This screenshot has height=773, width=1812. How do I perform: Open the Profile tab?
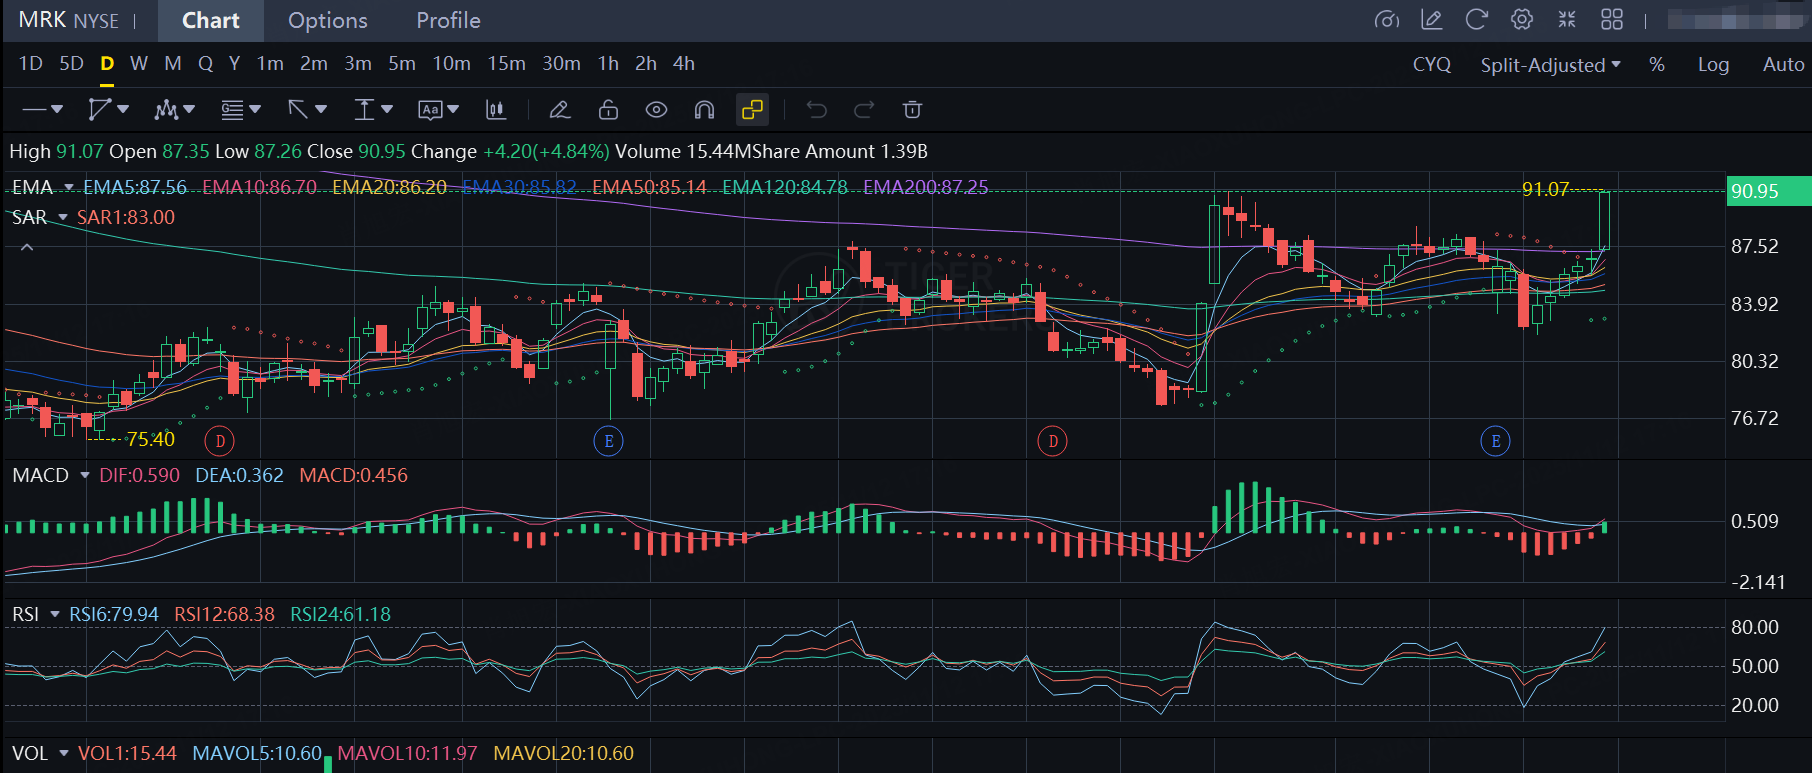448,21
